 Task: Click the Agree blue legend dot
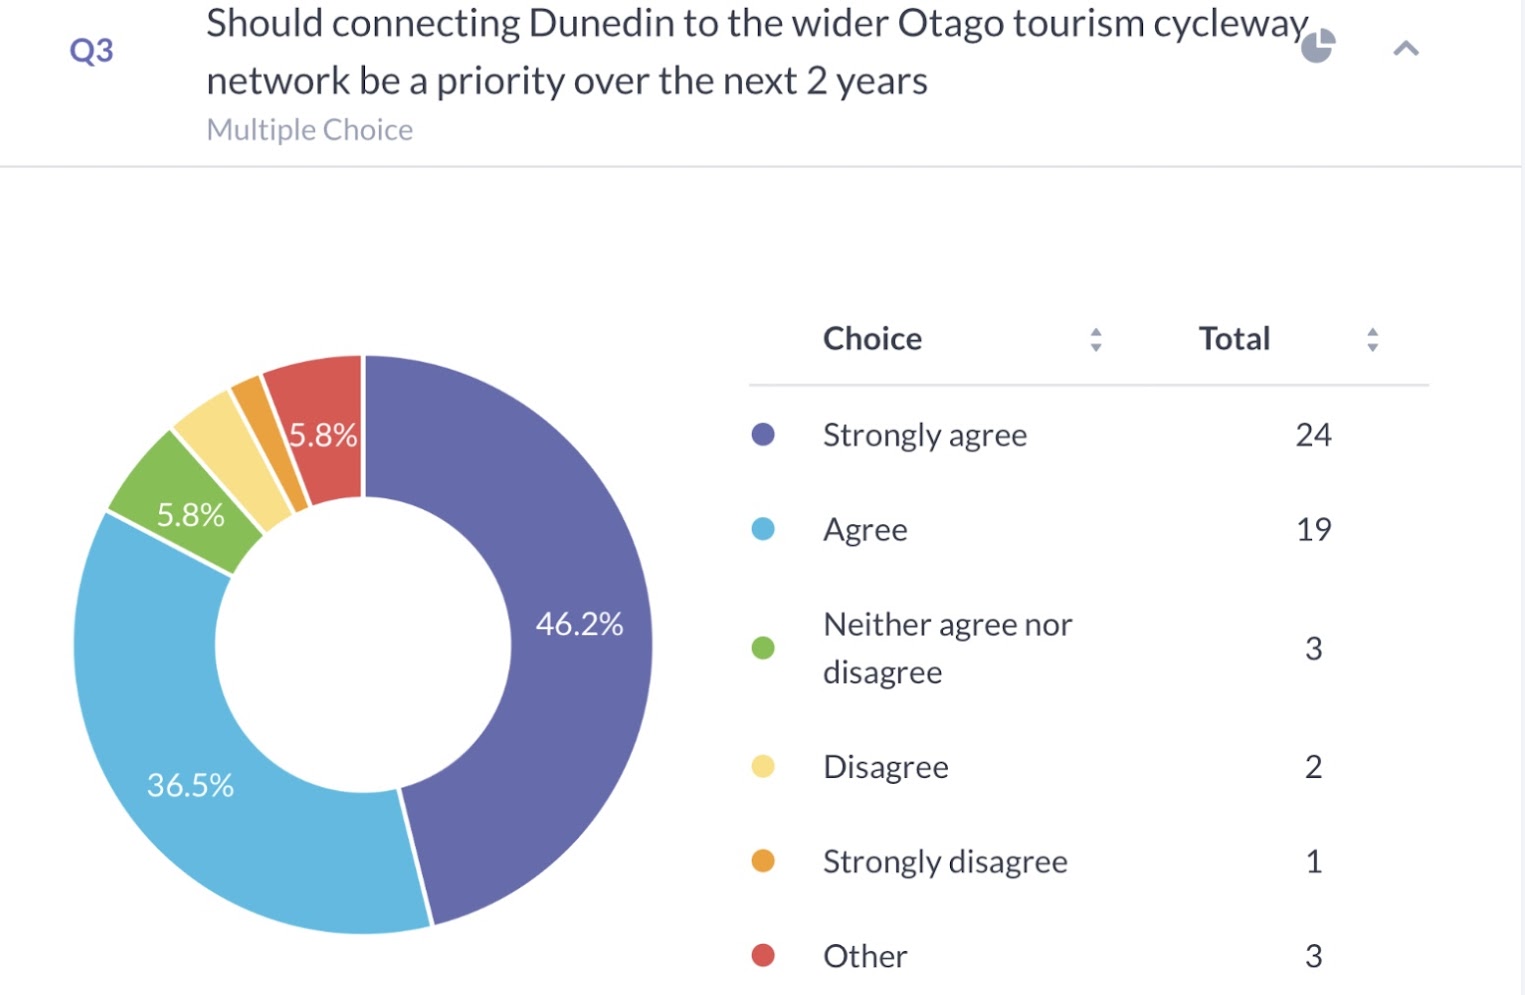pyautogui.click(x=763, y=529)
